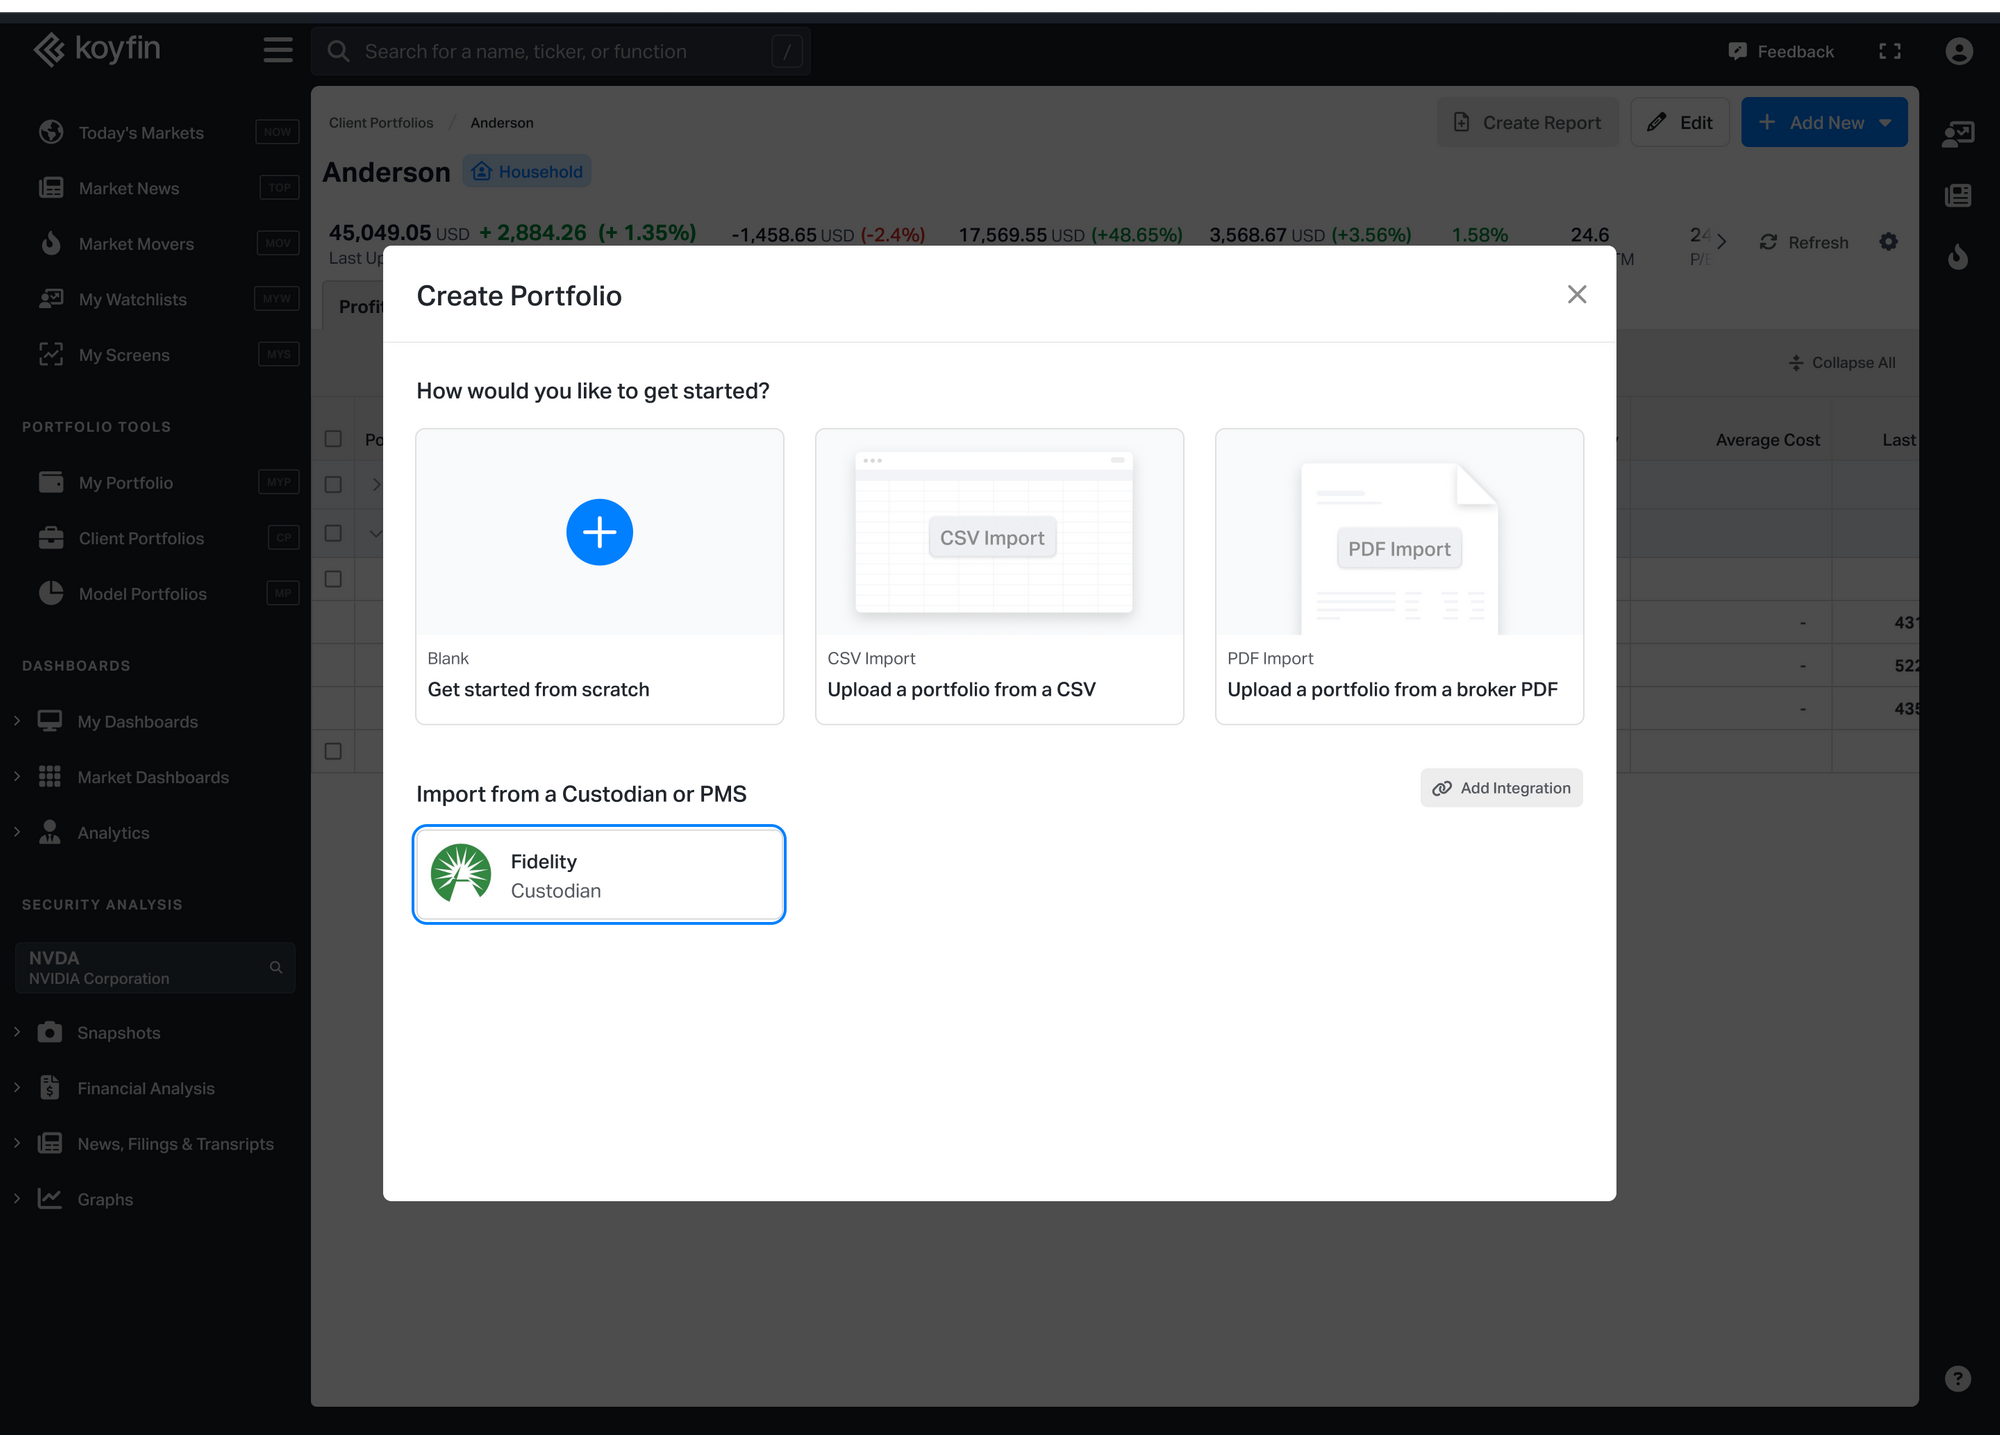Open the hamburger menu icon
The height and width of the screenshot is (1435, 2000).
[278, 50]
